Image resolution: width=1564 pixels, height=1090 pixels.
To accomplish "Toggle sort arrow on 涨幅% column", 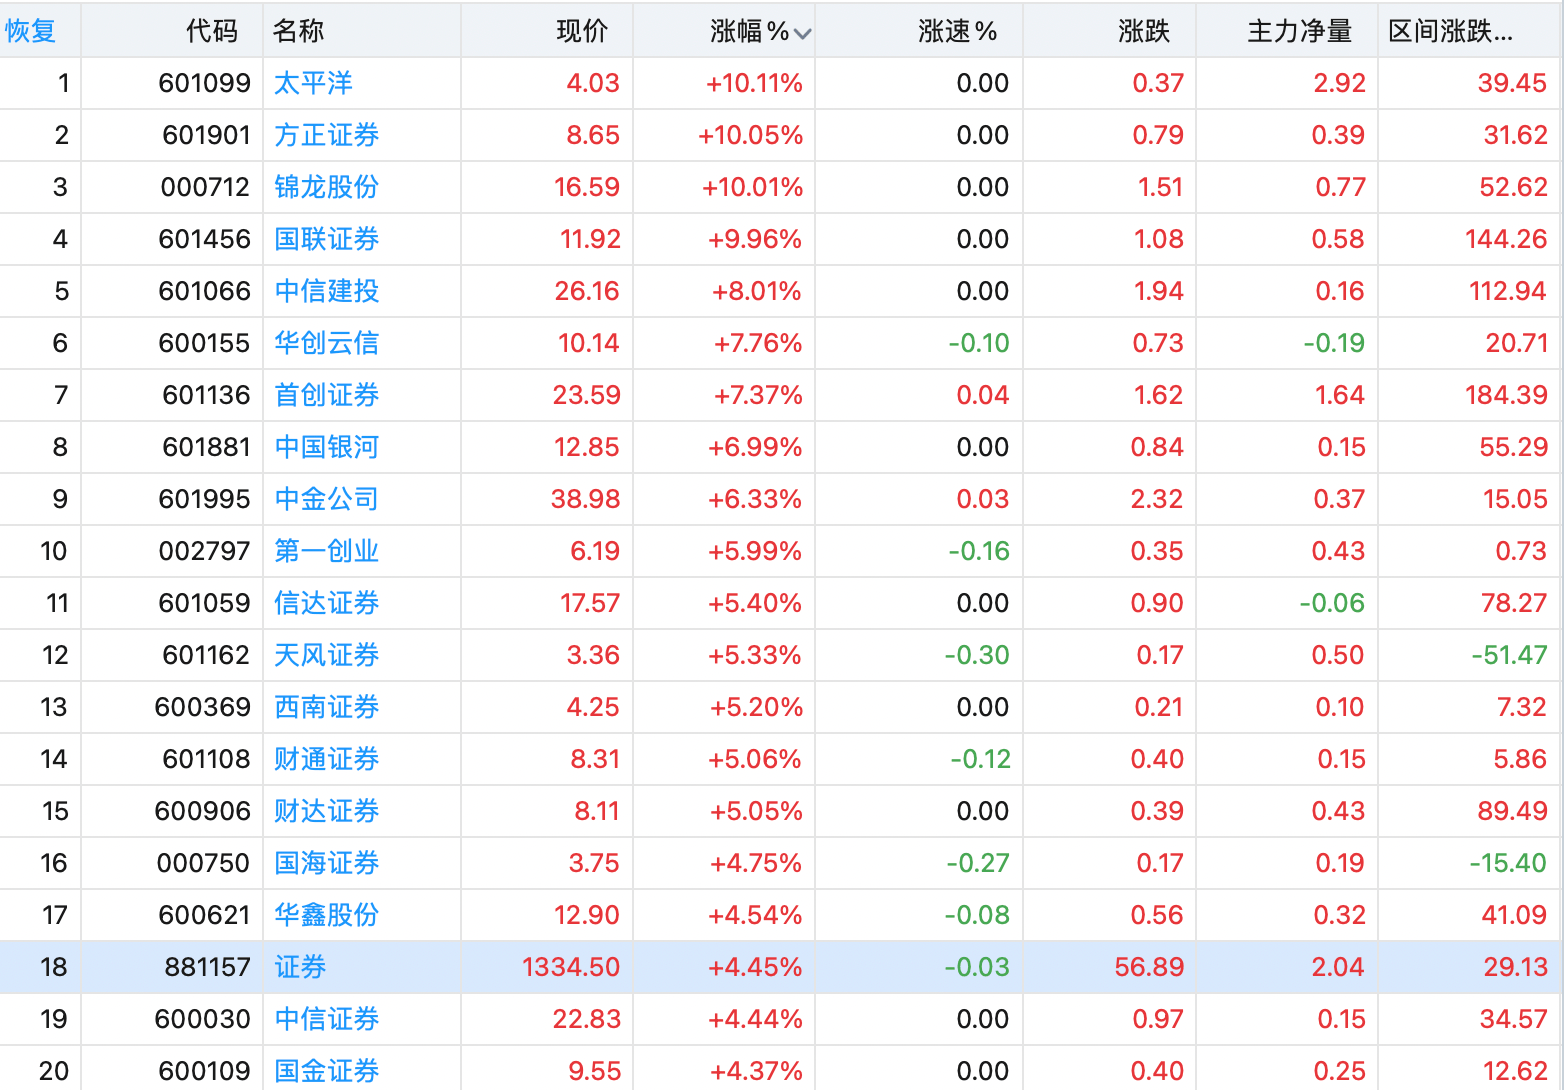I will [802, 33].
